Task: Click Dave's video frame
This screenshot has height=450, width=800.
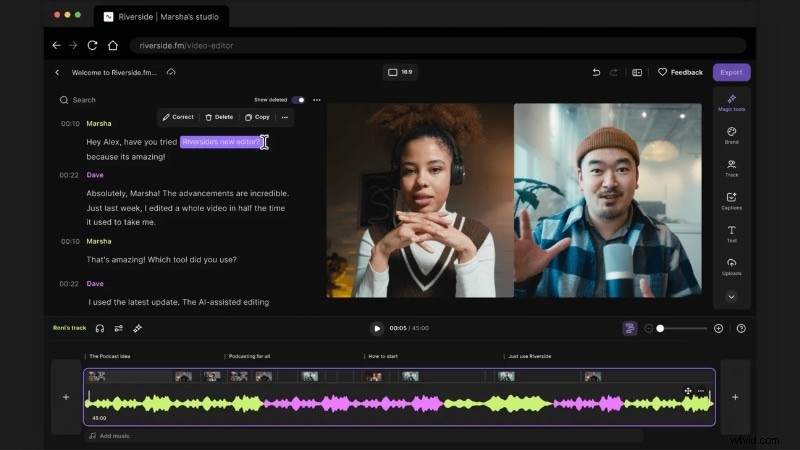Action: pos(608,201)
